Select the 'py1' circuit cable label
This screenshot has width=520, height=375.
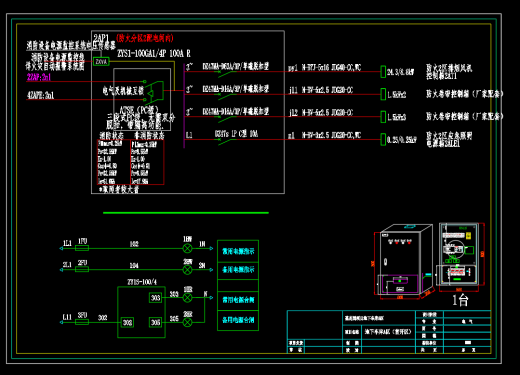[293, 68]
